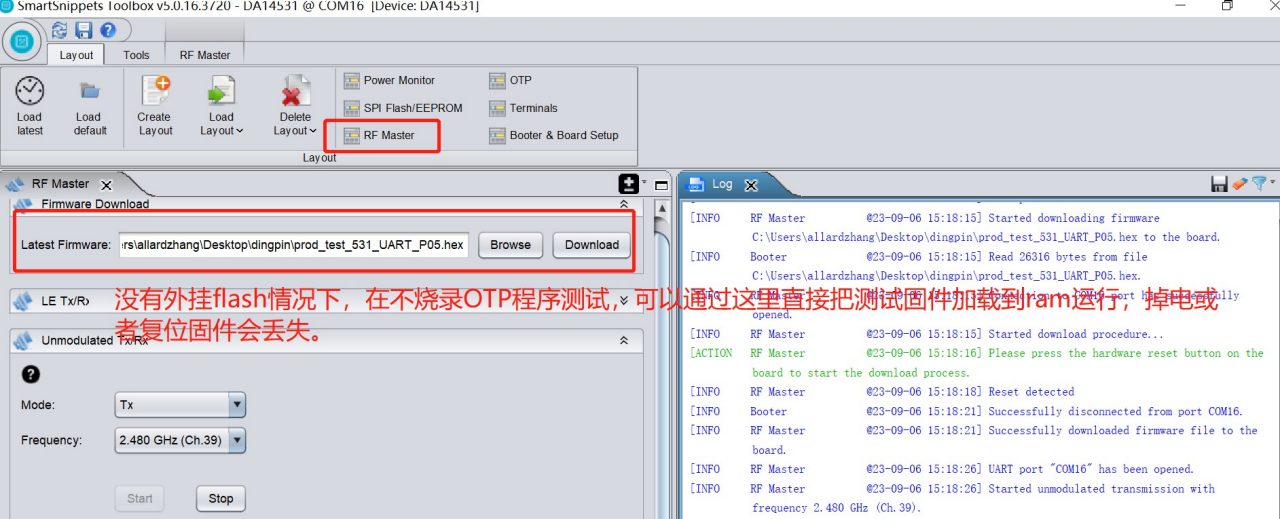Viewport: 1280px width, 519px height.
Task: Save the log with the disk icon
Action: [1219, 184]
